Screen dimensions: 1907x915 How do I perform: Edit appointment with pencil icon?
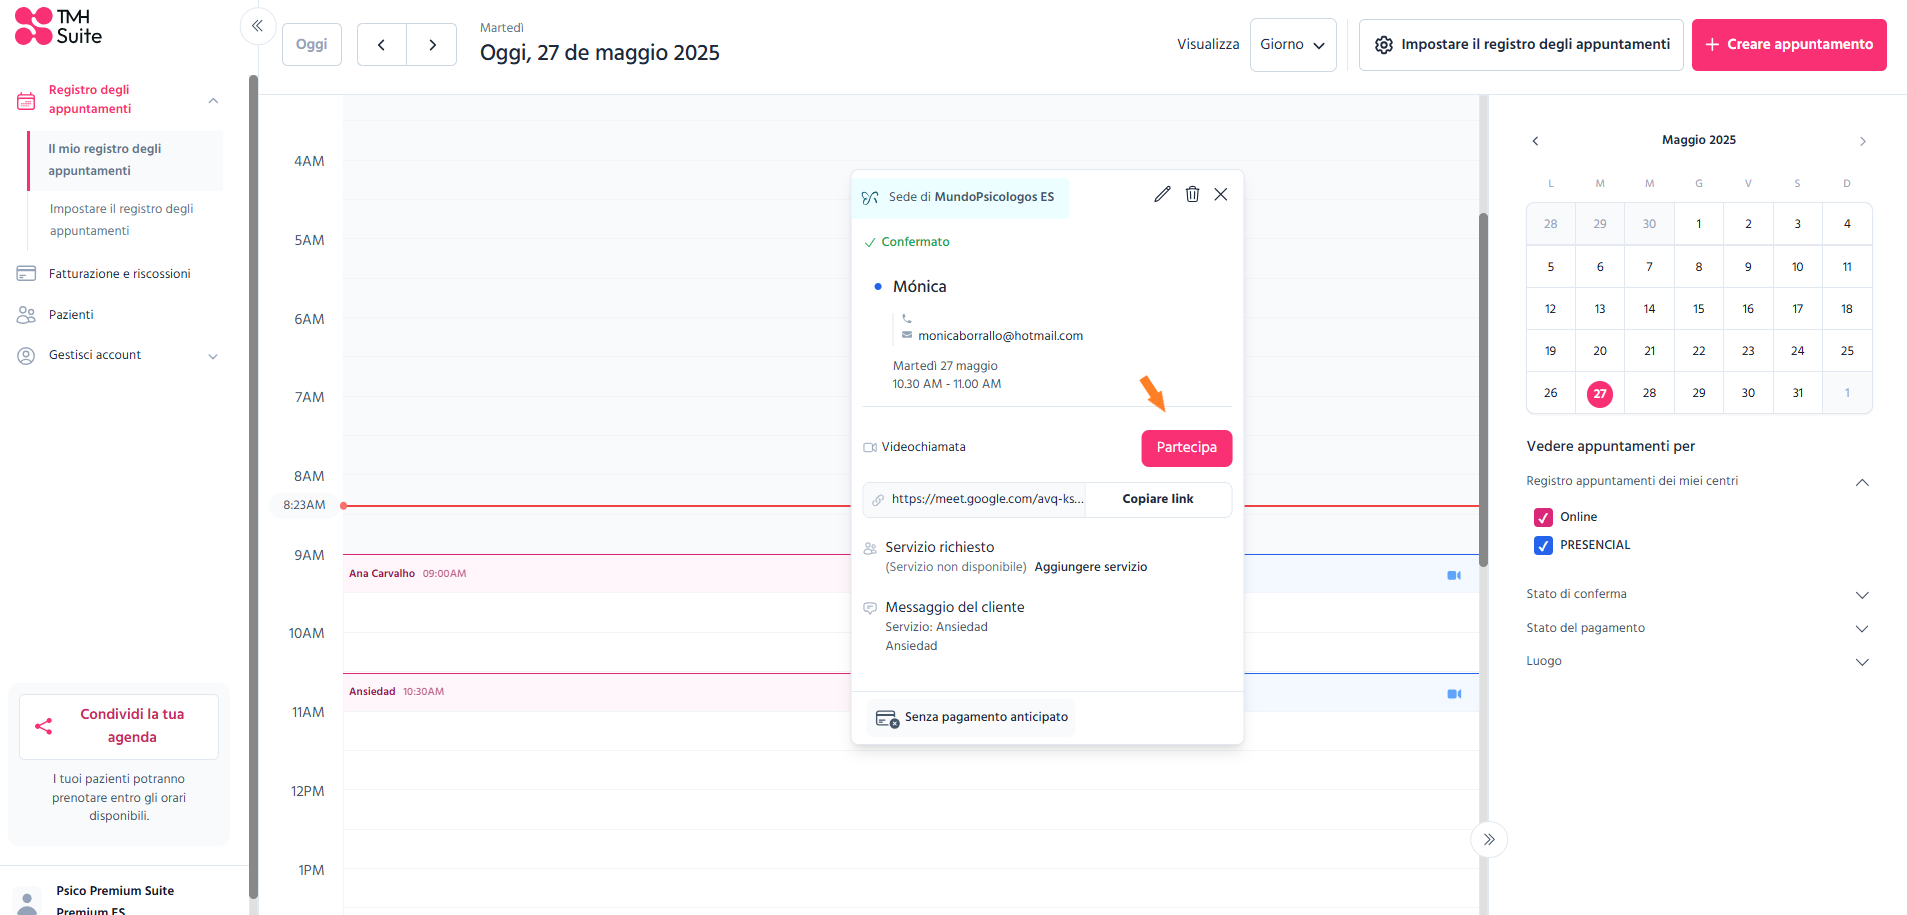1162,194
